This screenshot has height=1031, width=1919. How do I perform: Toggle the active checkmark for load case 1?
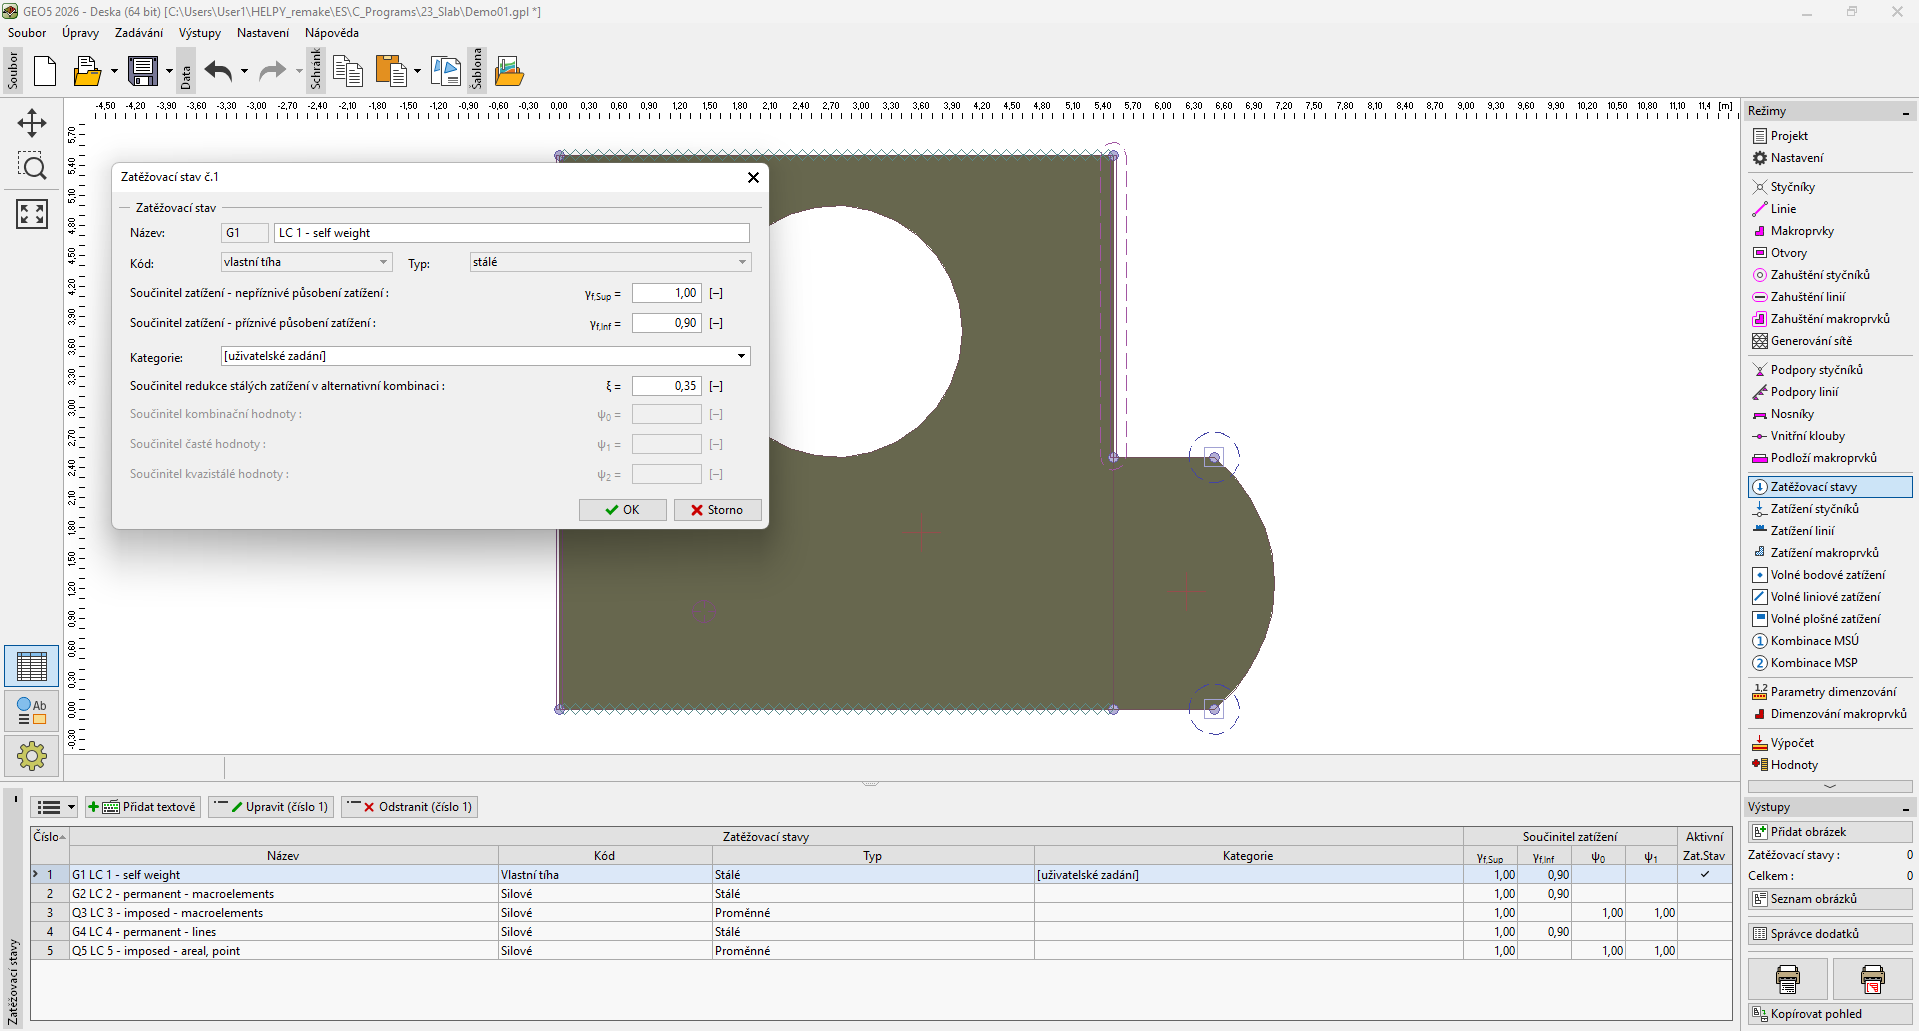(x=1704, y=875)
